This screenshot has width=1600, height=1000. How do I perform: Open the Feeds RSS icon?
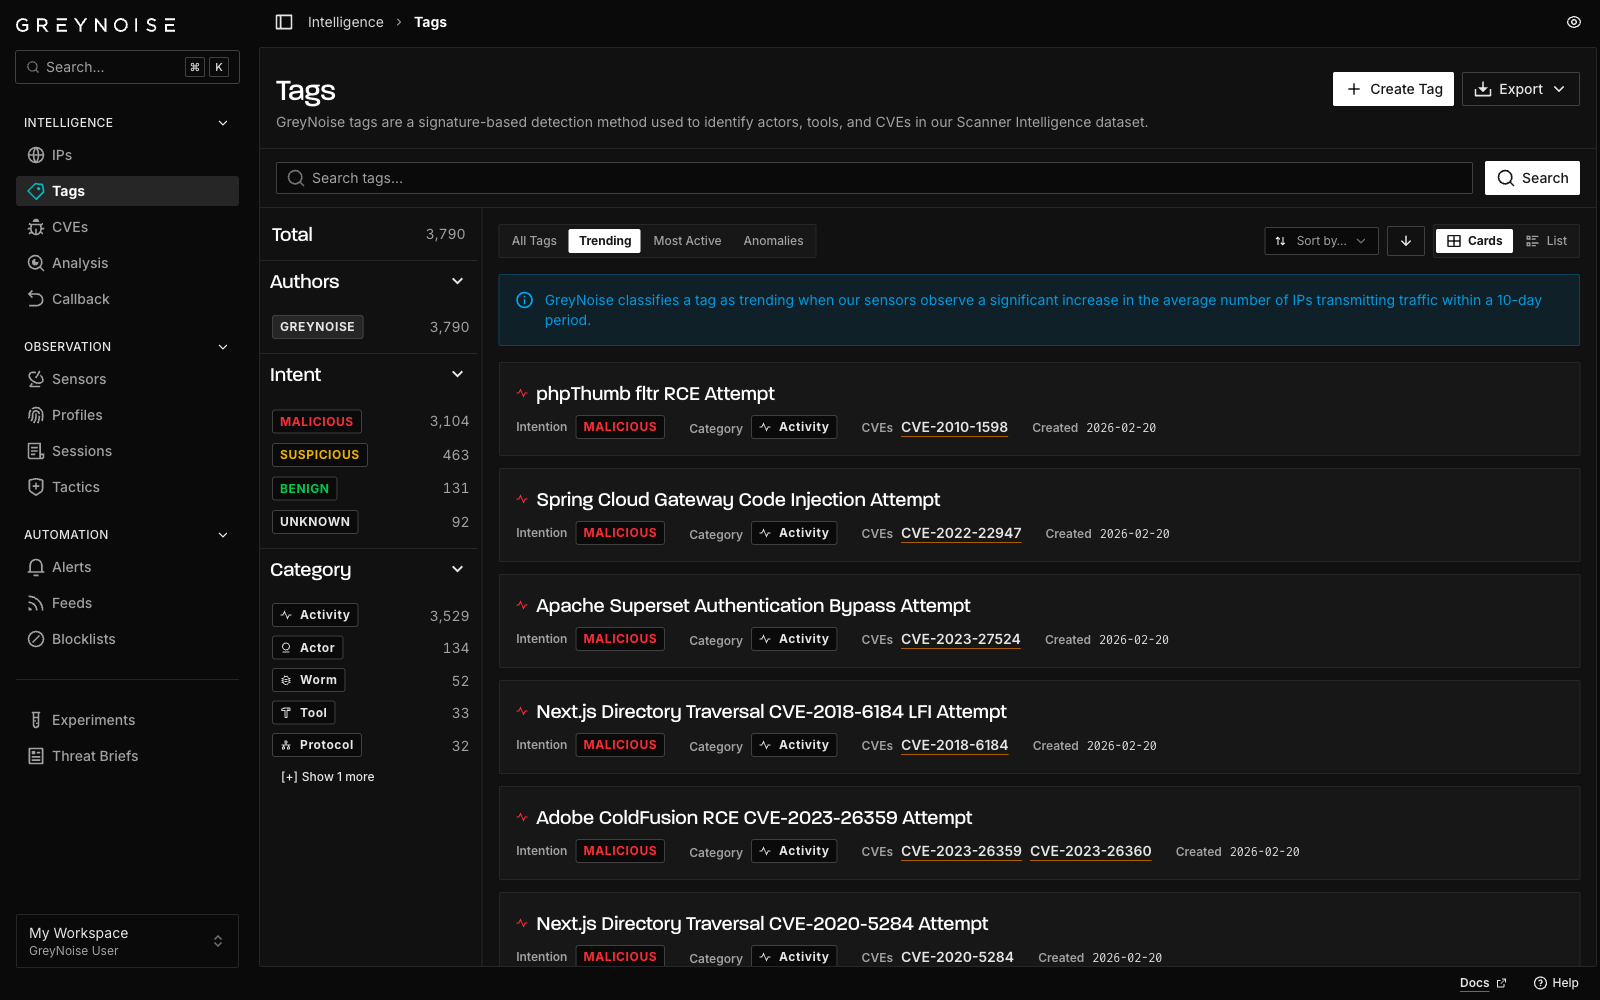pos(36,603)
